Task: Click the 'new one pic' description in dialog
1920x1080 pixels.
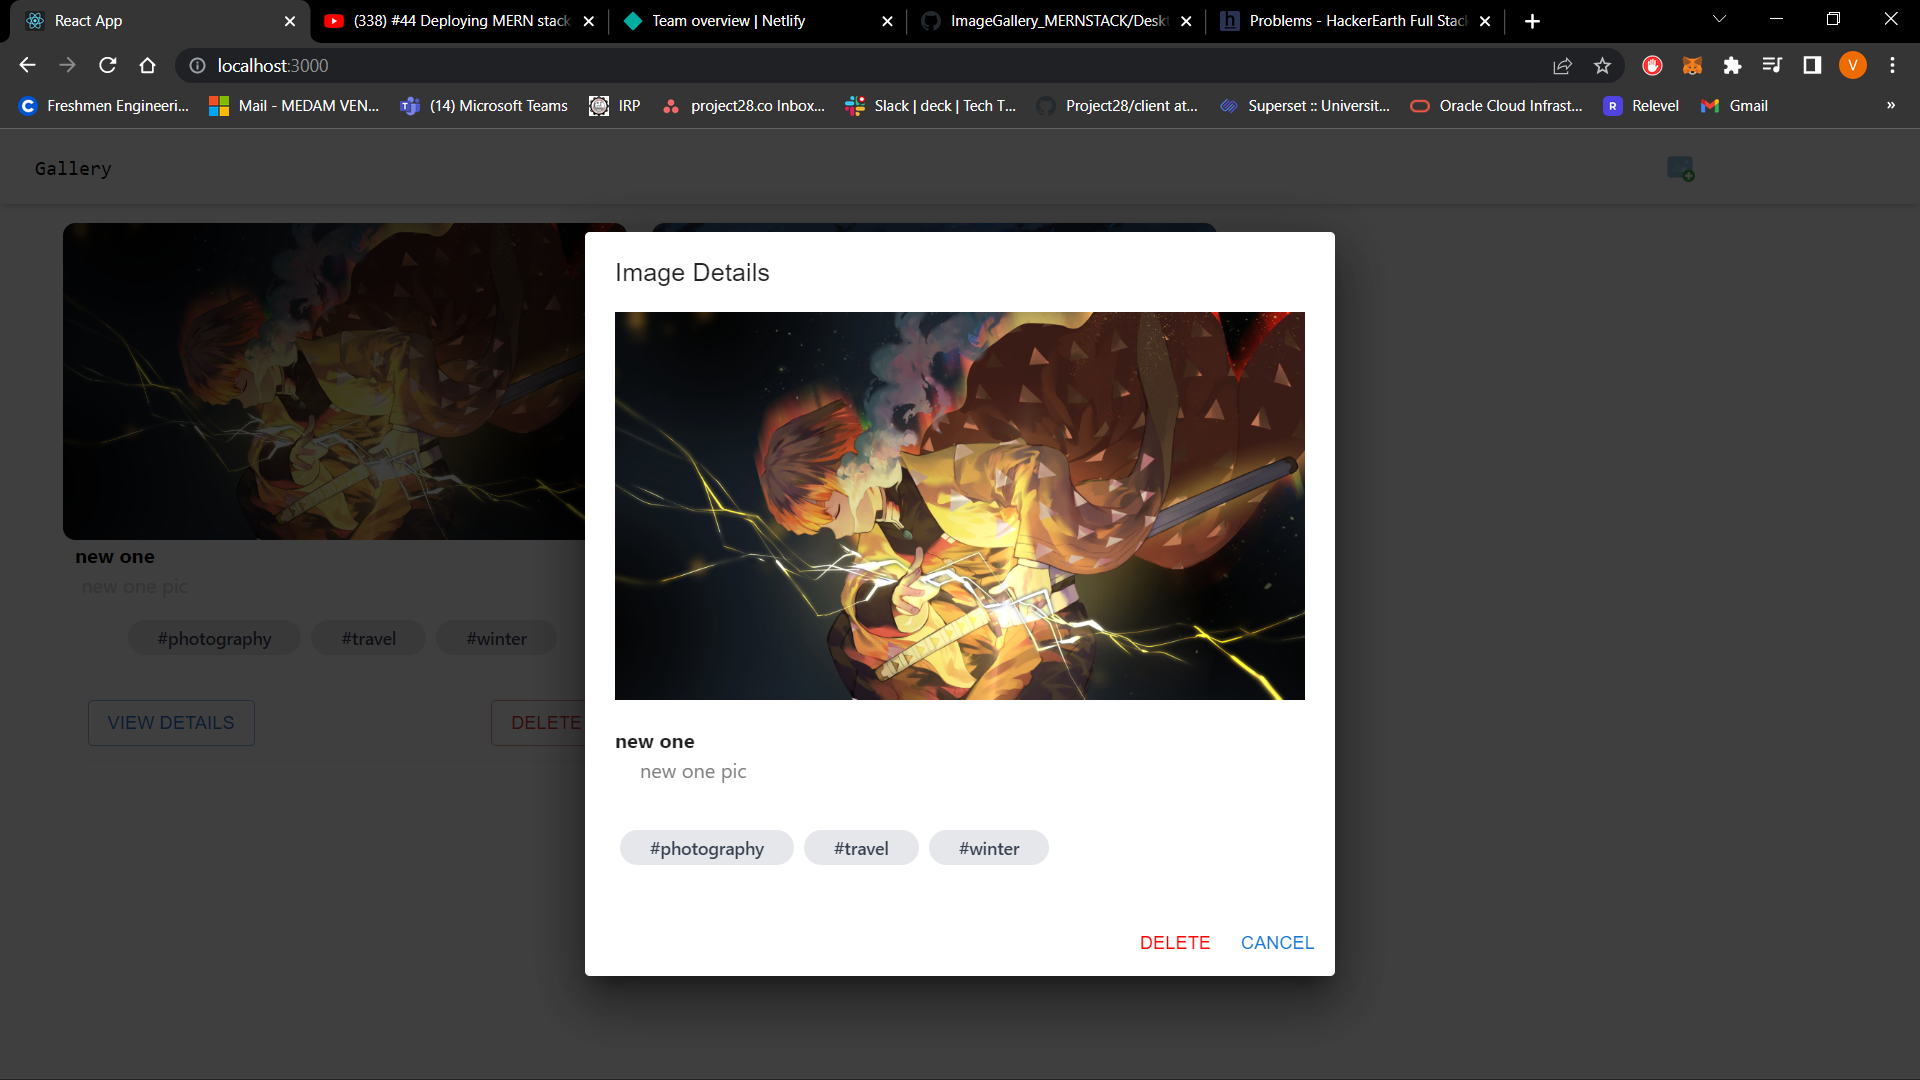Action: (693, 771)
